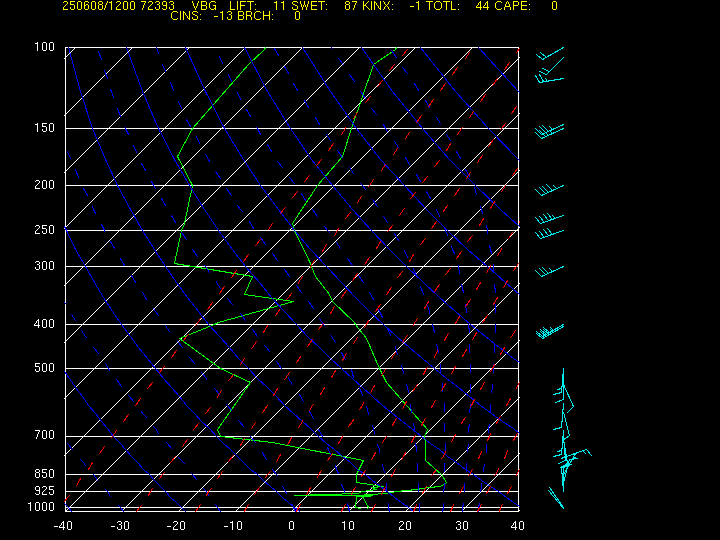This screenshot has height=540, width=720.
Task: Click the 10 temperature axis label
Action: coord(348,526)
